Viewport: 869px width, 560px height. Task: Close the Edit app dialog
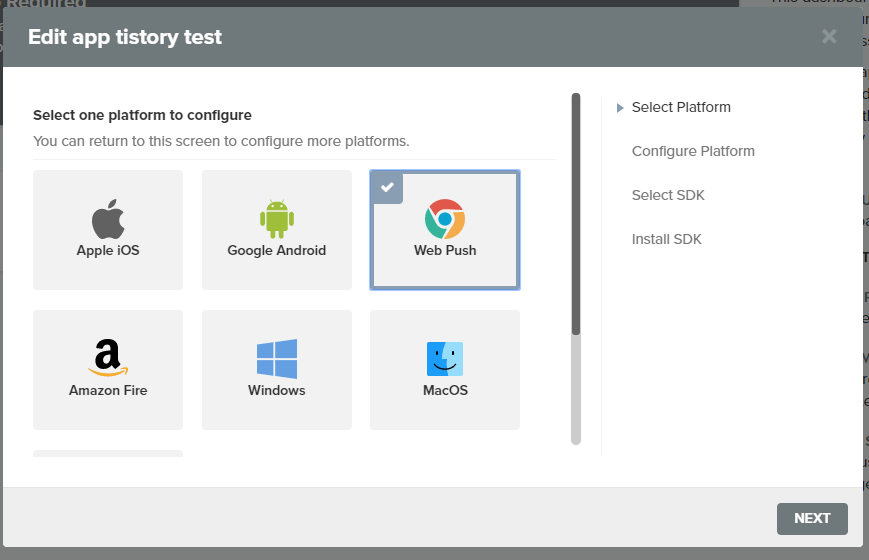coord(829,37)
